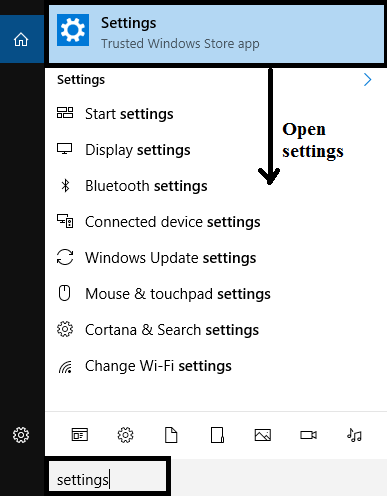Viewport: 387px width, 496px height.
Task: Click the Settings category header
Action: [x=81, y=80]
